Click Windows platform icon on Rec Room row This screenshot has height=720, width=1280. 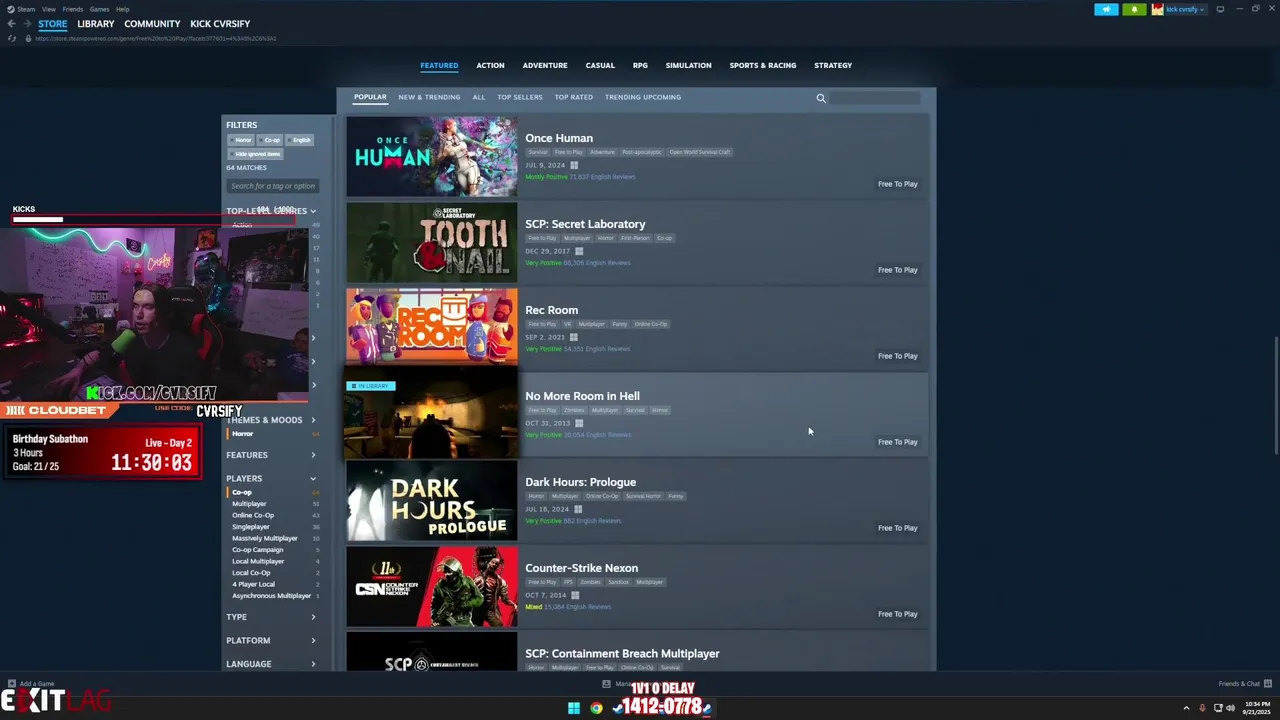coord(573,337)
